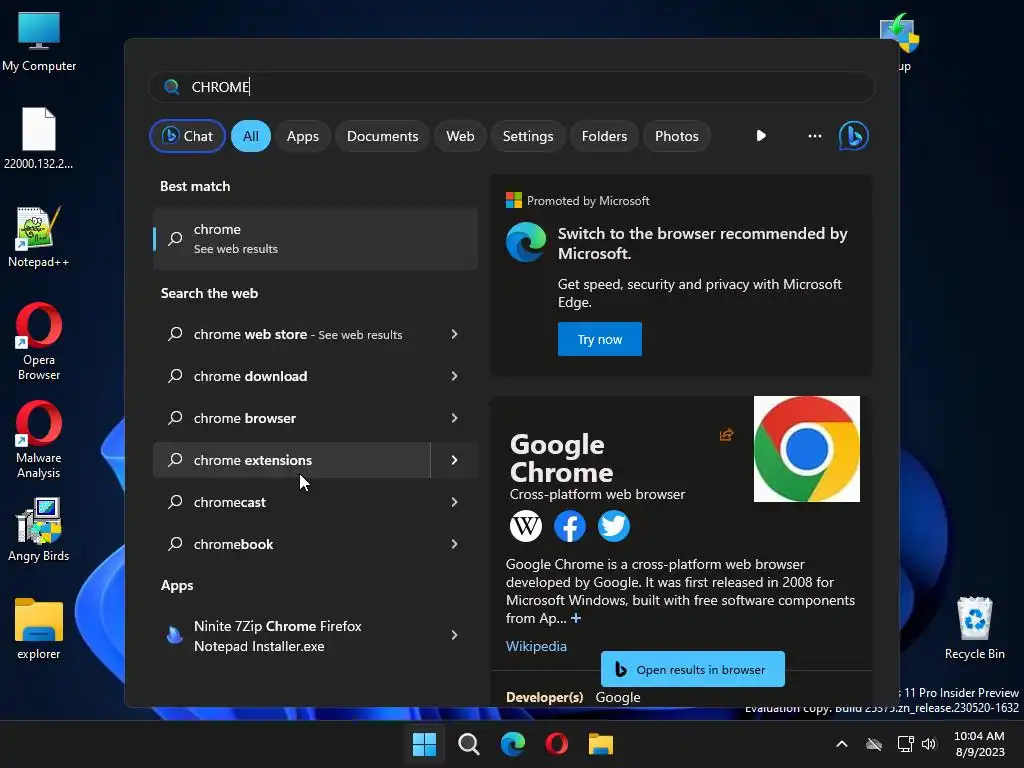Screen dimensions: 1024x768
Task: Click the search input field with CHROME
Action: pyautogui.click(x=512, y=87)
